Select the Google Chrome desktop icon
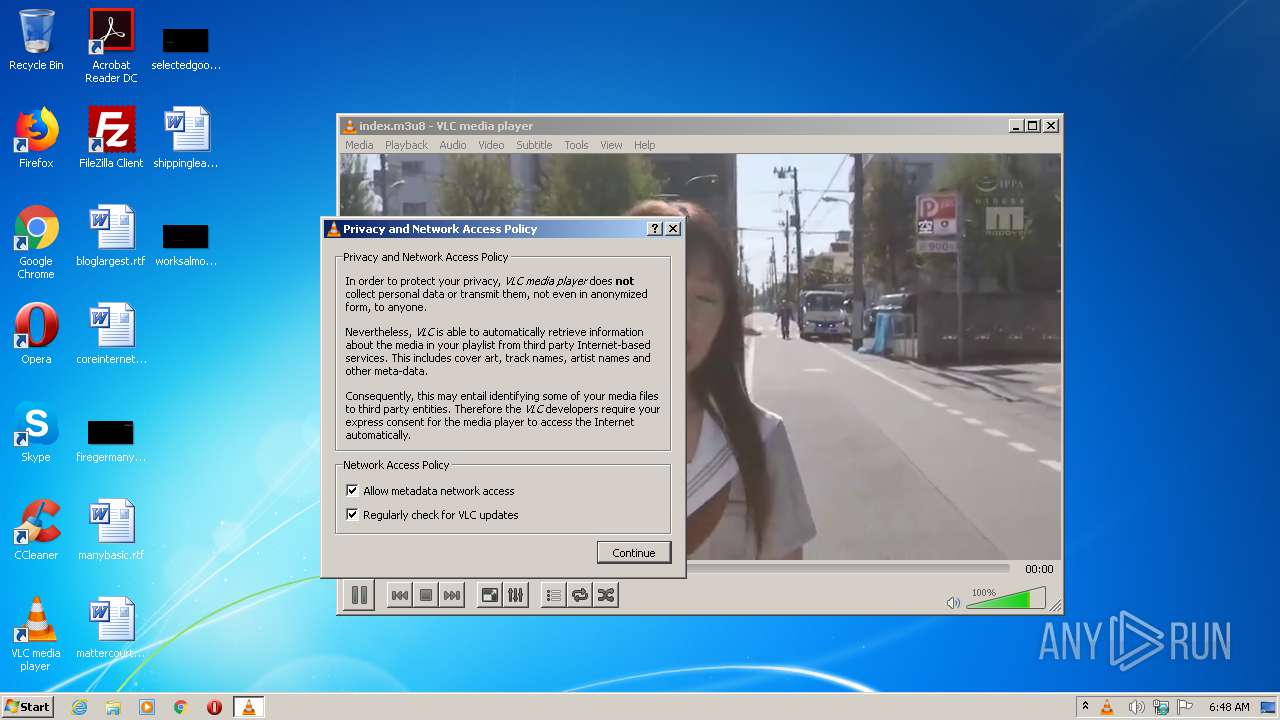The width and height of the screenshot is (1280, 720). pyautogui.click(x=36, y=242)
